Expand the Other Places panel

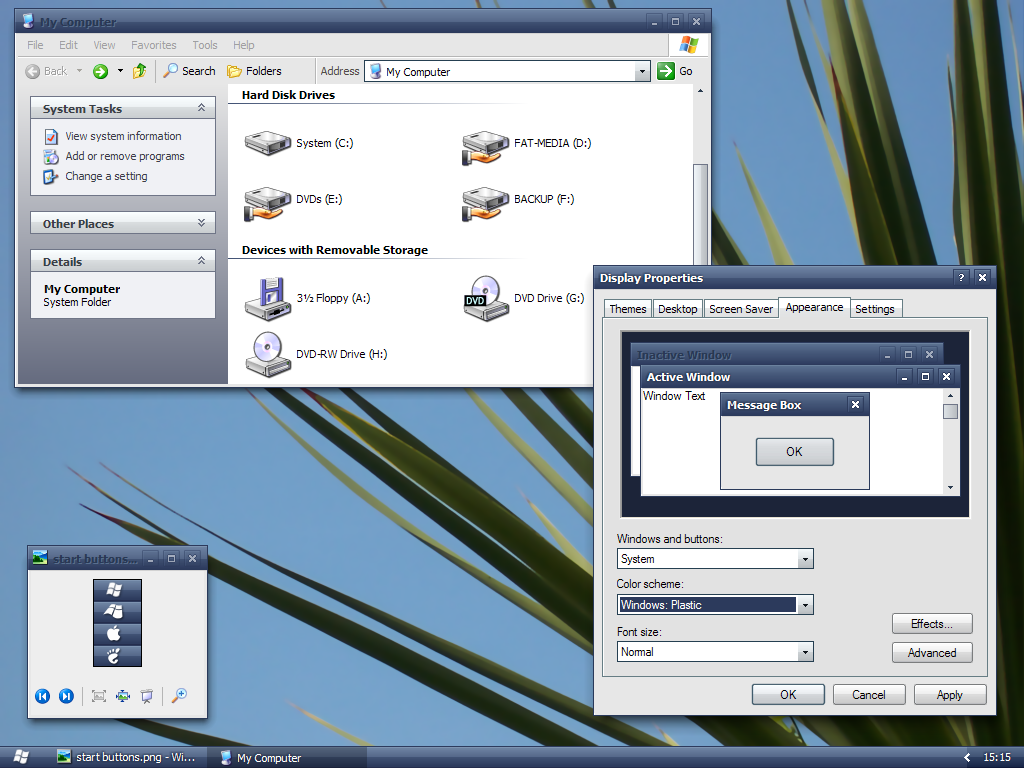tap(201, 223)
